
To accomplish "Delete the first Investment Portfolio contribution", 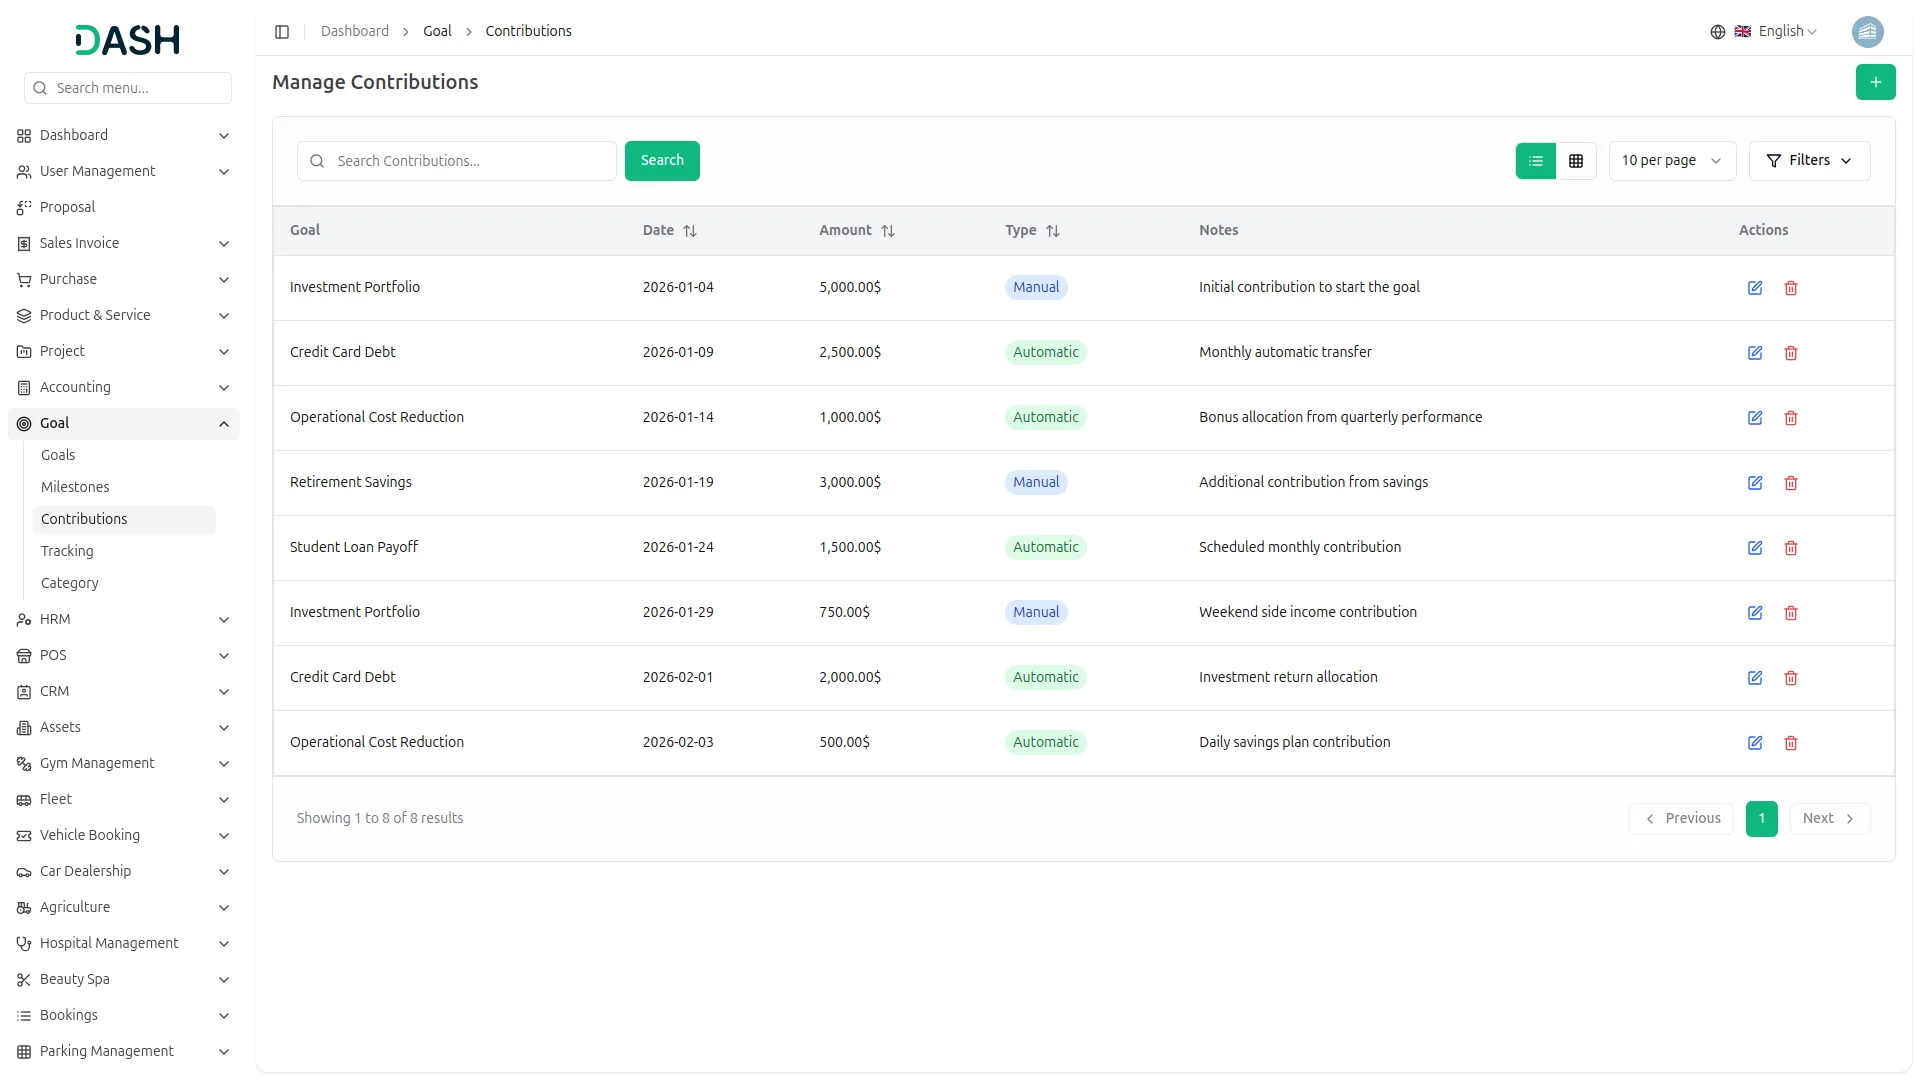I will (x=1790, y=288).
